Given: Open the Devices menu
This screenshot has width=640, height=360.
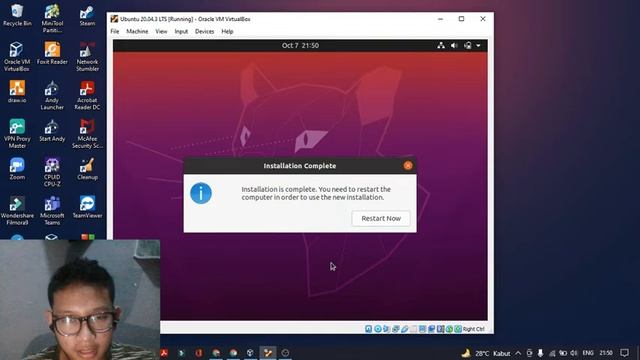Looking at the screenshot, I should point(204,31).
